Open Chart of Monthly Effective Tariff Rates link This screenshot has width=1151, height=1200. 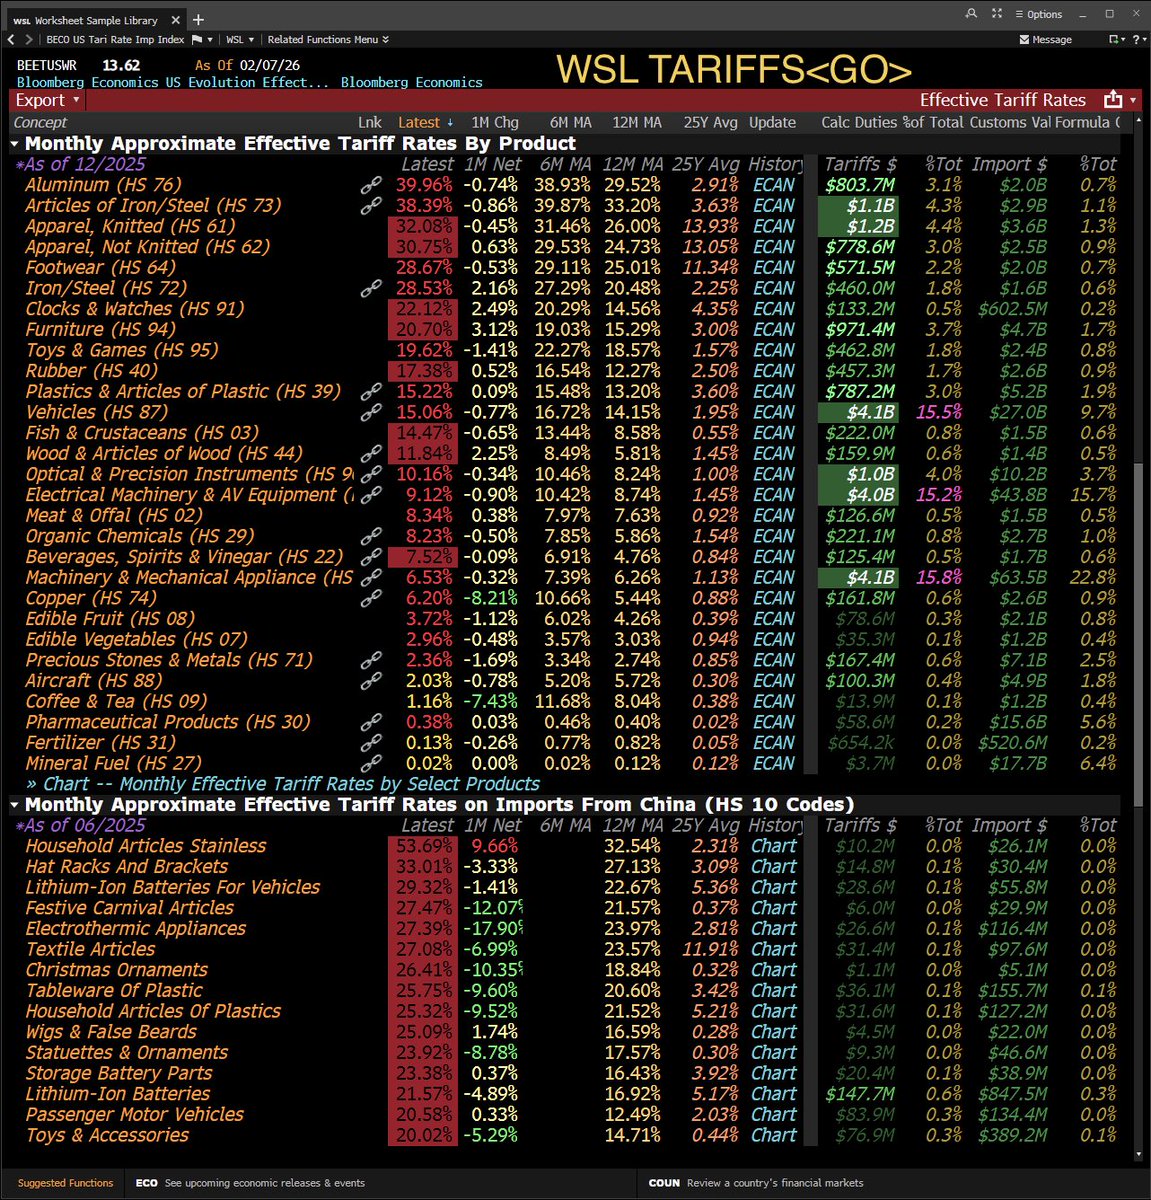(283, 784)
